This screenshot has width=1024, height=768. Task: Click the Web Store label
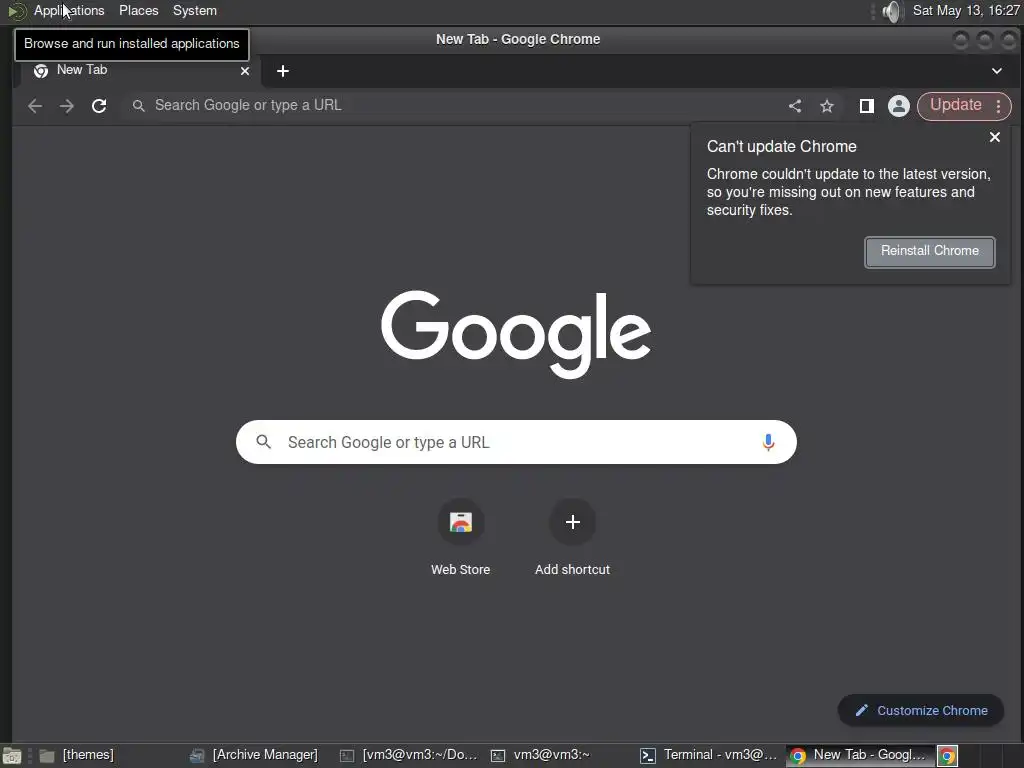[460, 569]
